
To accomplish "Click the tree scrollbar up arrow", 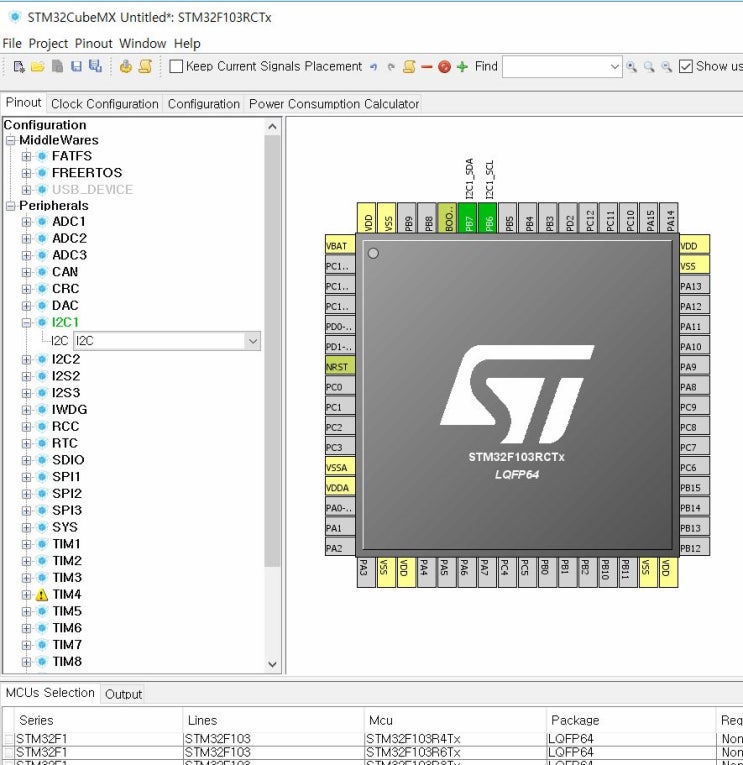I will tap(273, 127).
